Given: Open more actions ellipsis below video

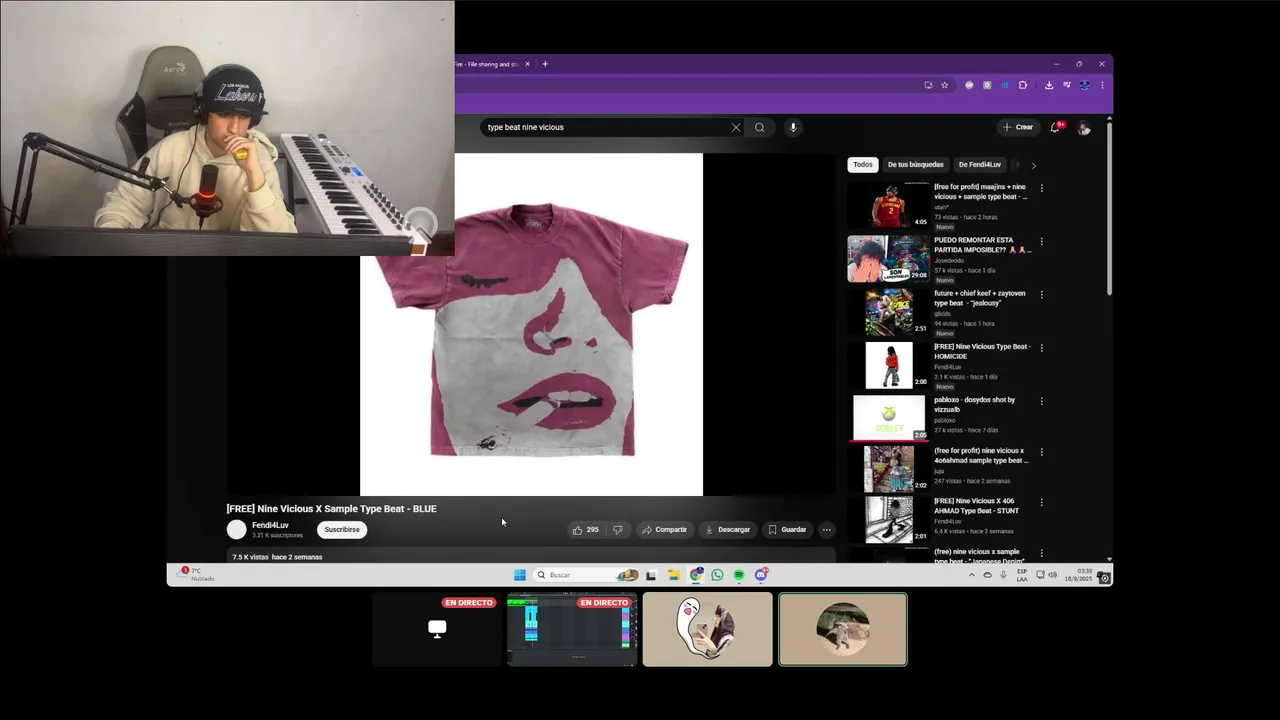Looking at the screenshot, I should (x=827, y=530).
